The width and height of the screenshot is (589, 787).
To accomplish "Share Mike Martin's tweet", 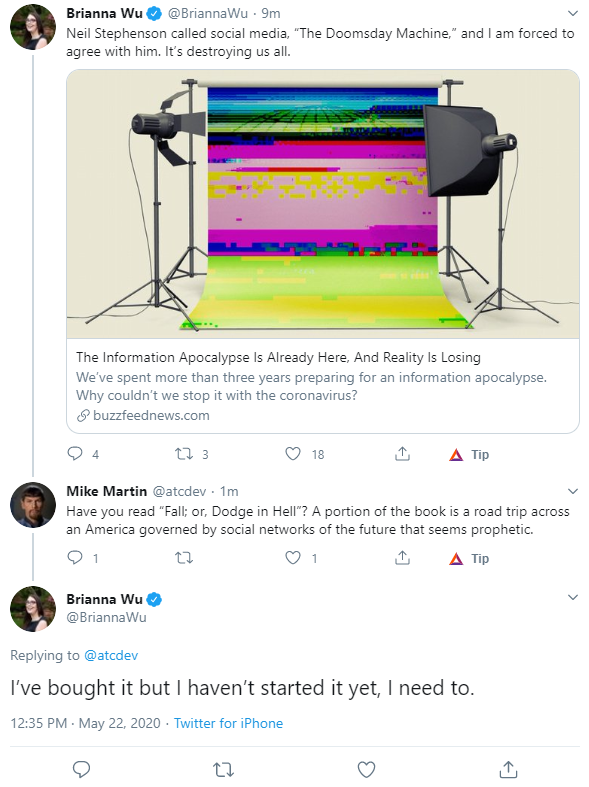I will (402, 558).
